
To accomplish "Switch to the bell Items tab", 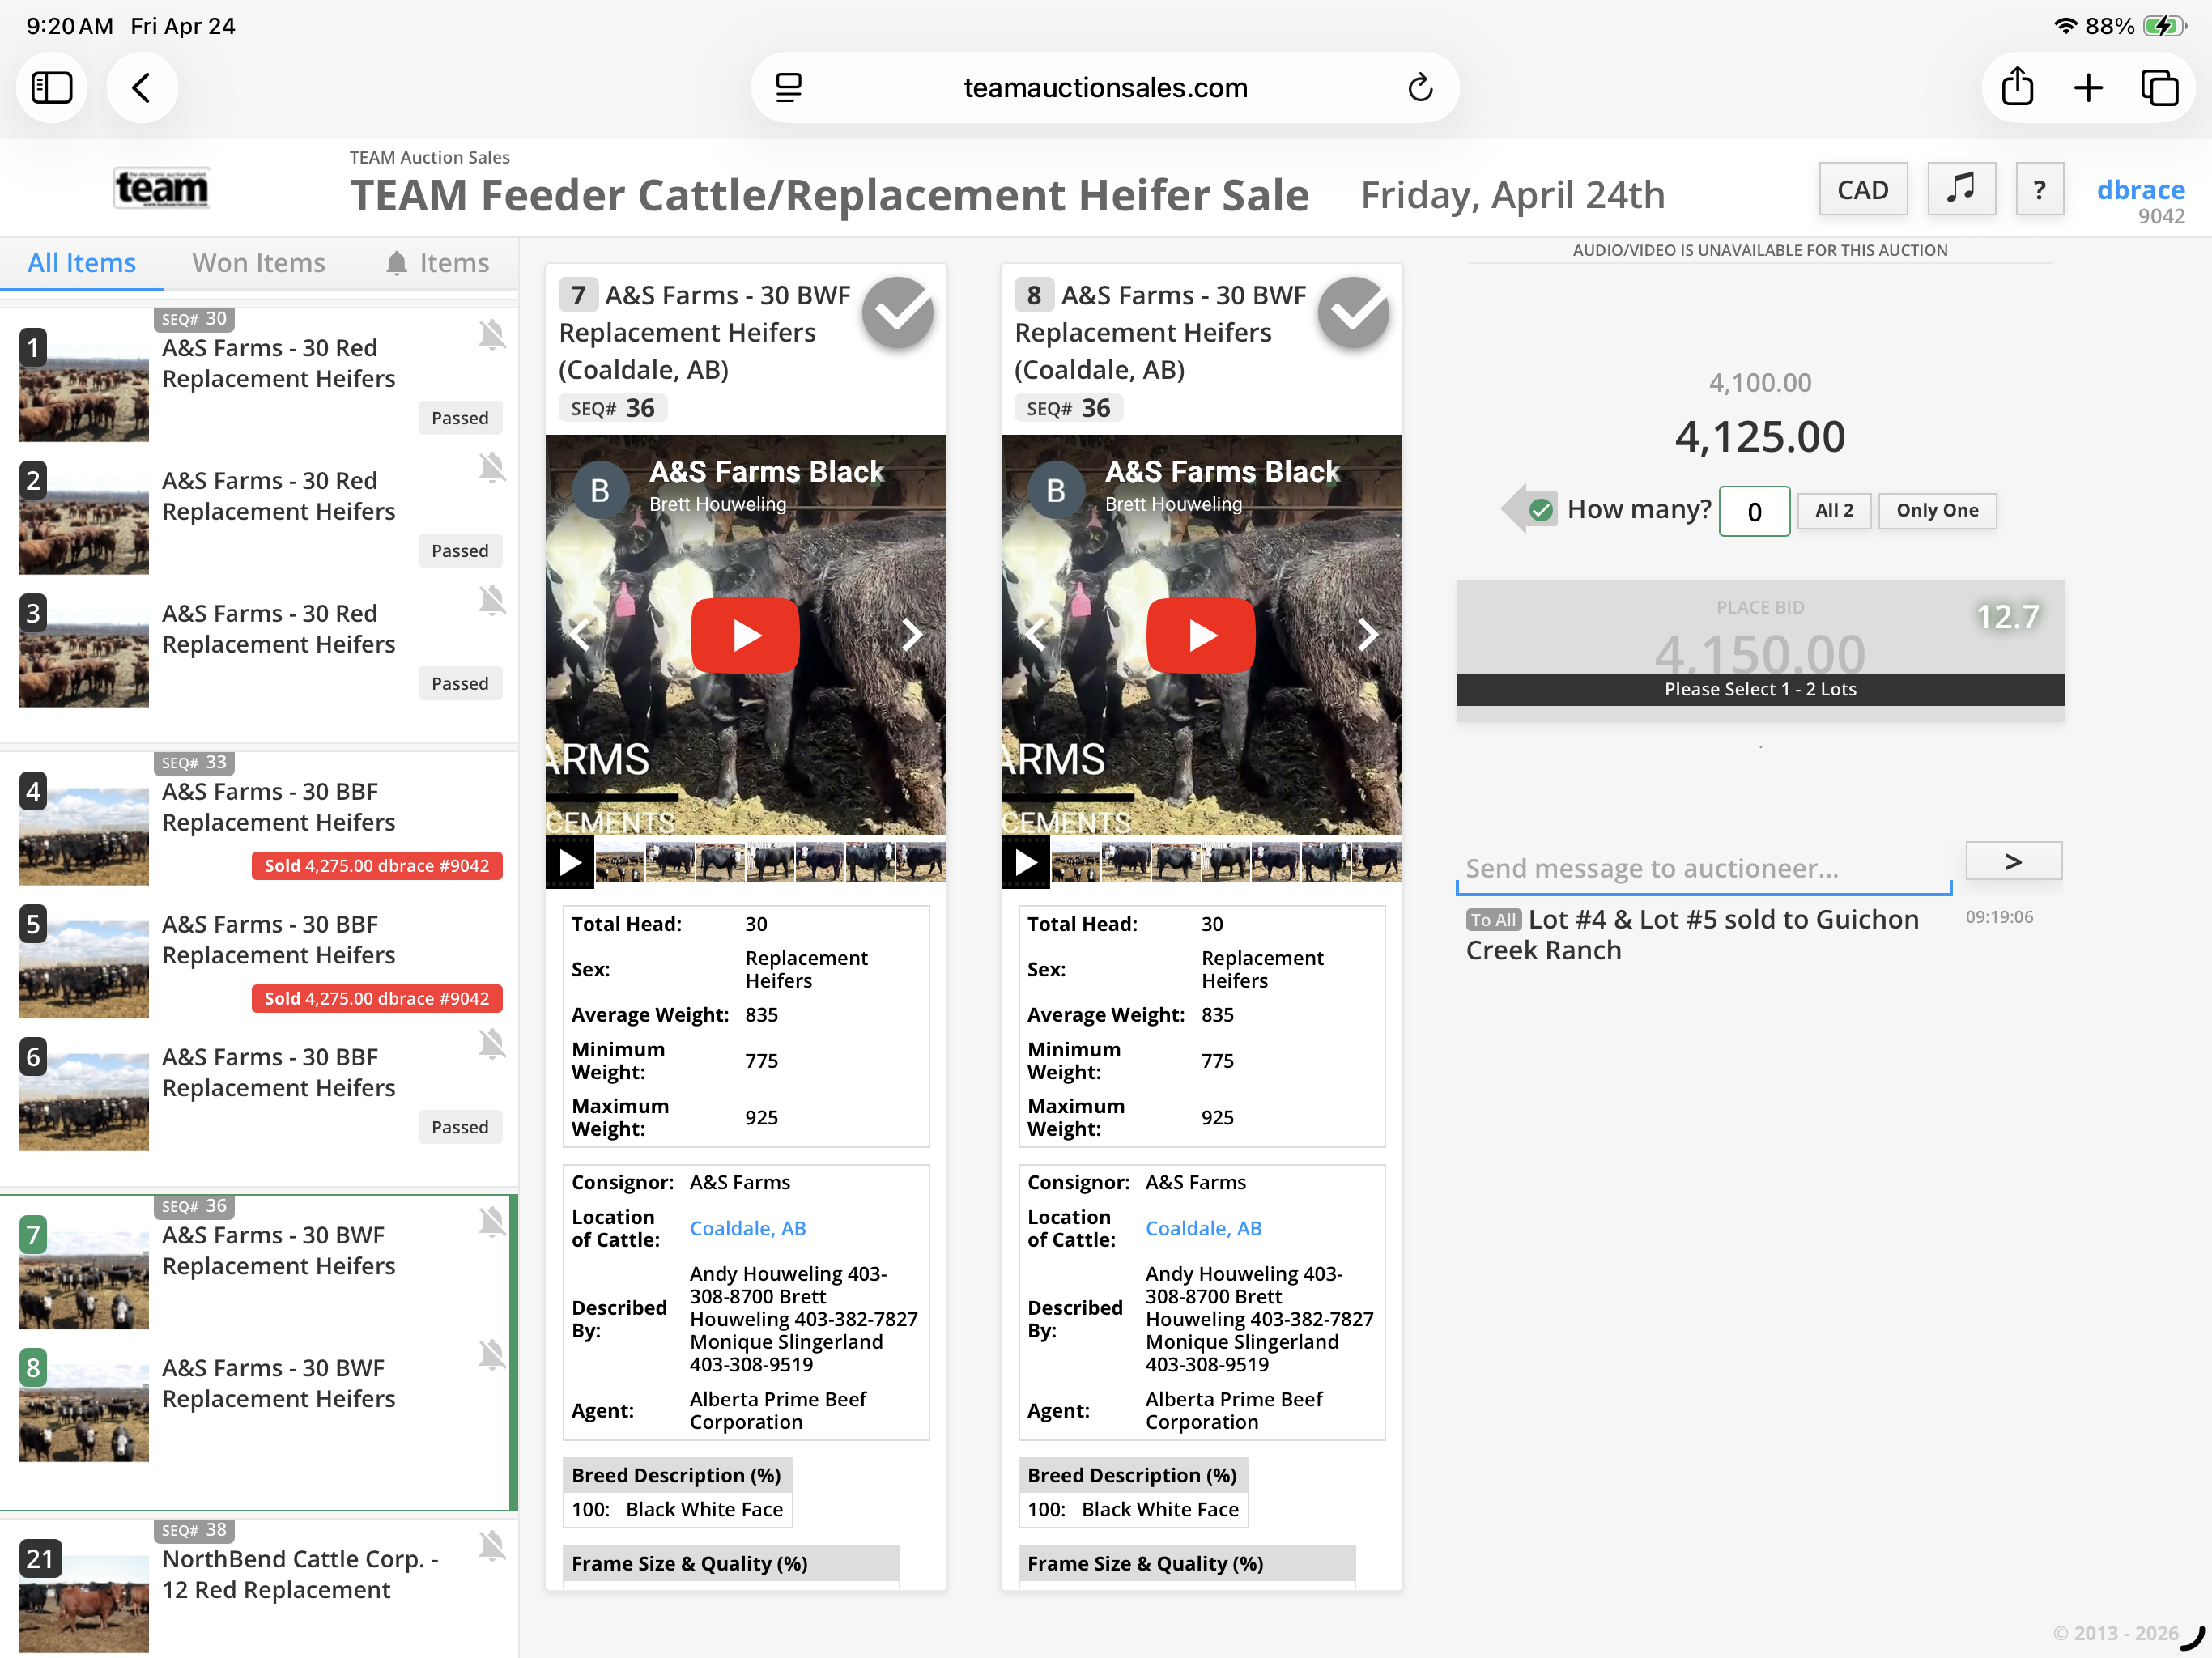I will pyautogui.click(x=438, y=263).
